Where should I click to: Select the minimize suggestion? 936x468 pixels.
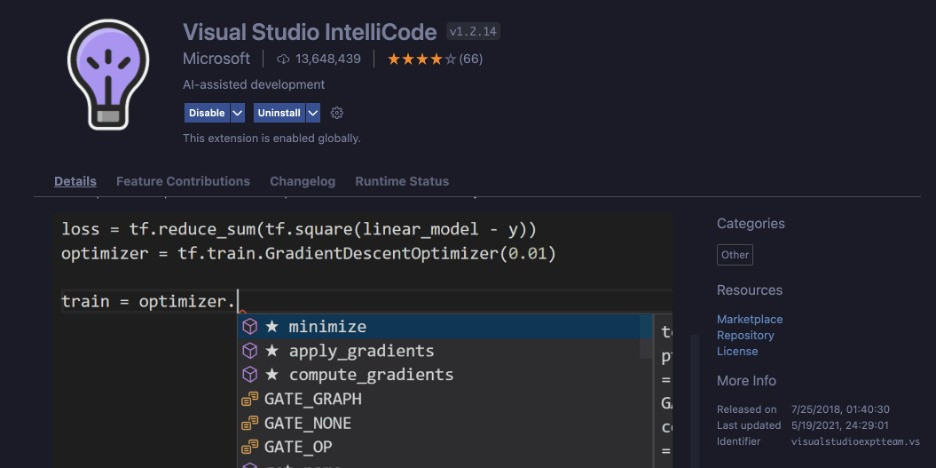tap(445, 327)
